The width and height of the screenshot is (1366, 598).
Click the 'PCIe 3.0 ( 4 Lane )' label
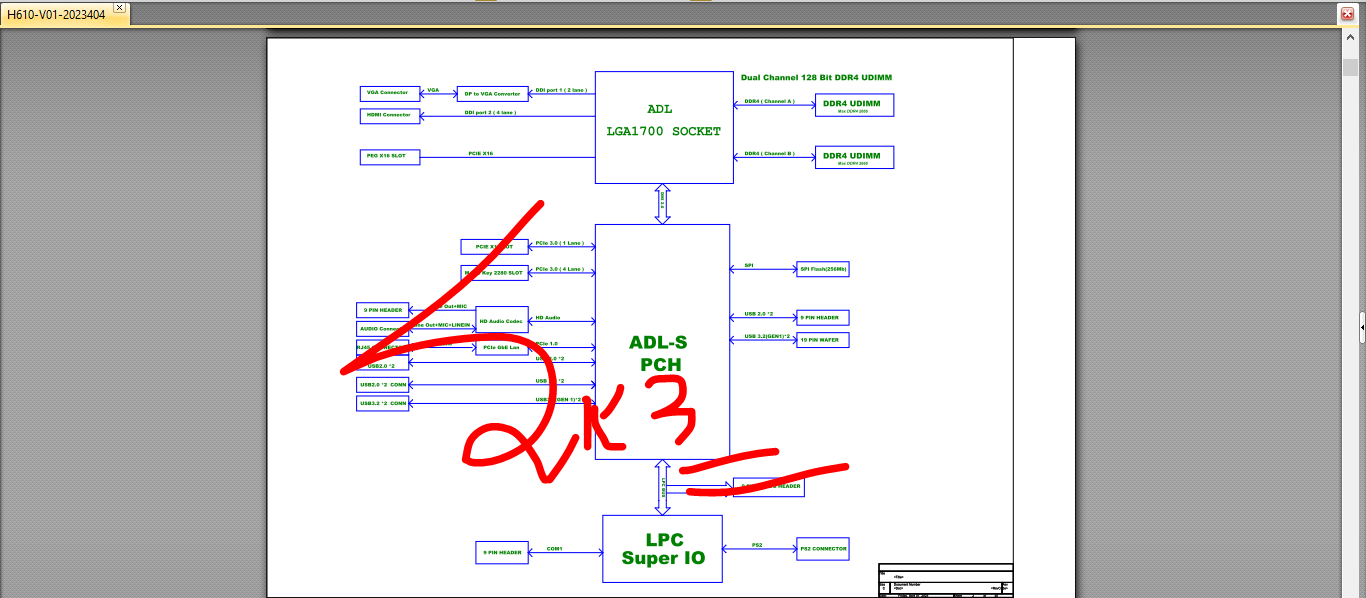click(560, 269)
